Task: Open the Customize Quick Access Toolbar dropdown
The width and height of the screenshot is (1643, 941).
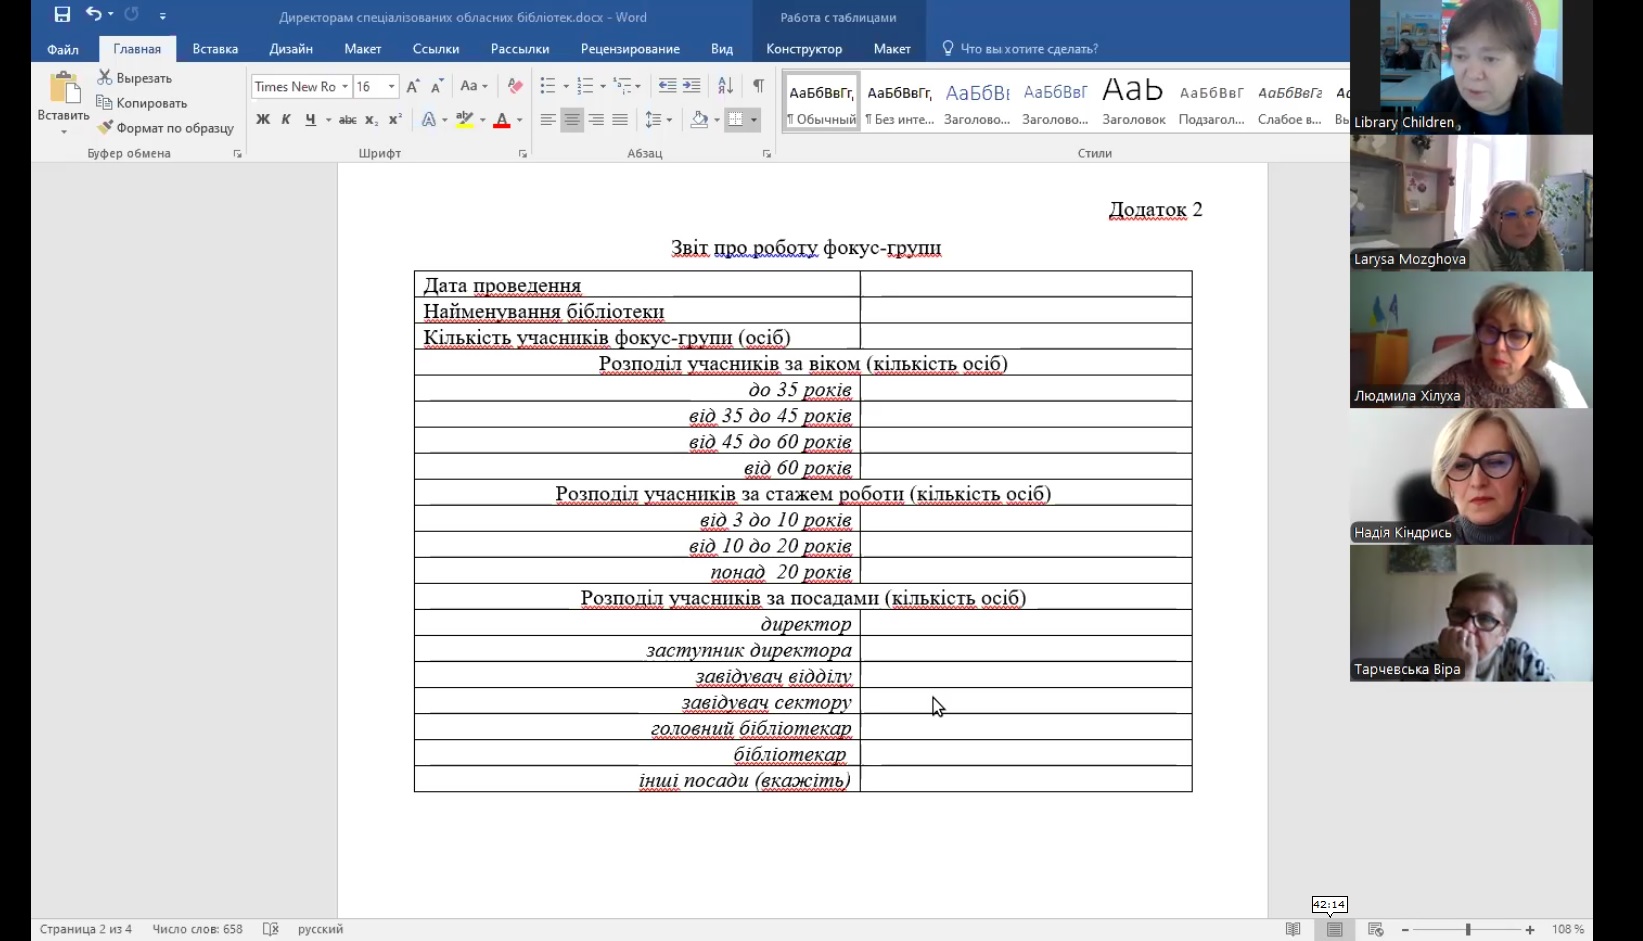Action: 163,16
